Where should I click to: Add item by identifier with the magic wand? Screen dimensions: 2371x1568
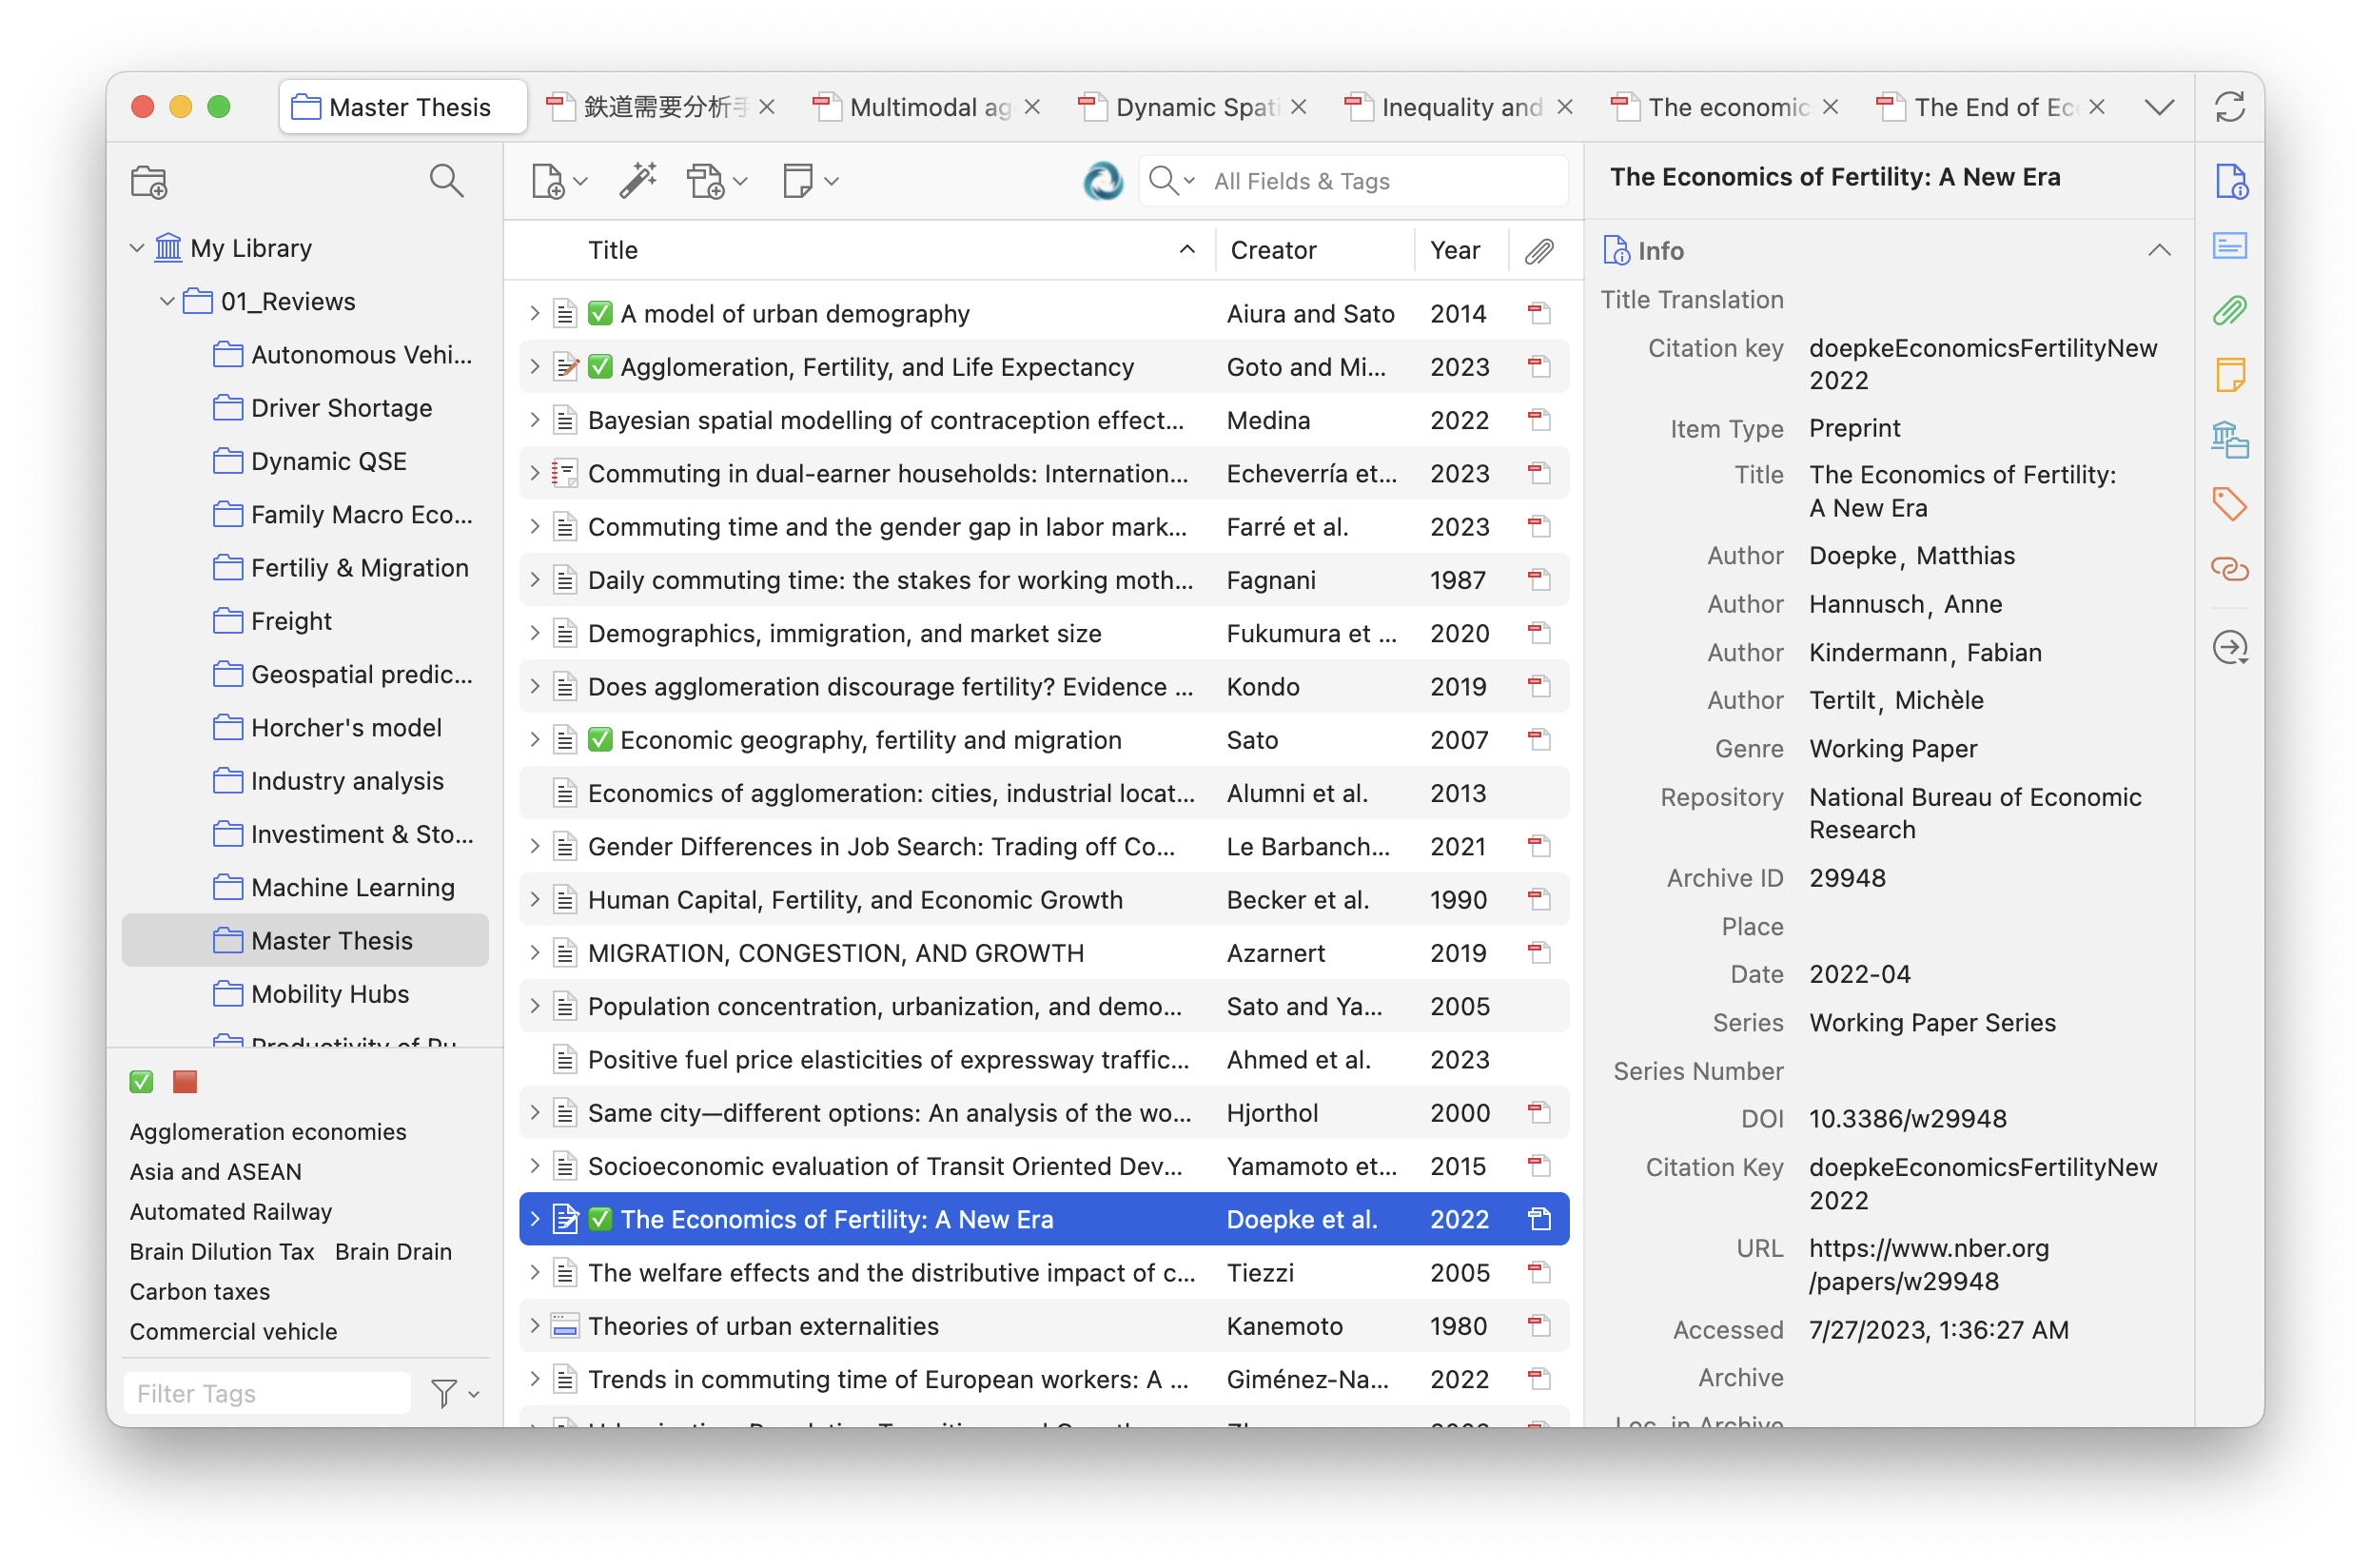638,181
